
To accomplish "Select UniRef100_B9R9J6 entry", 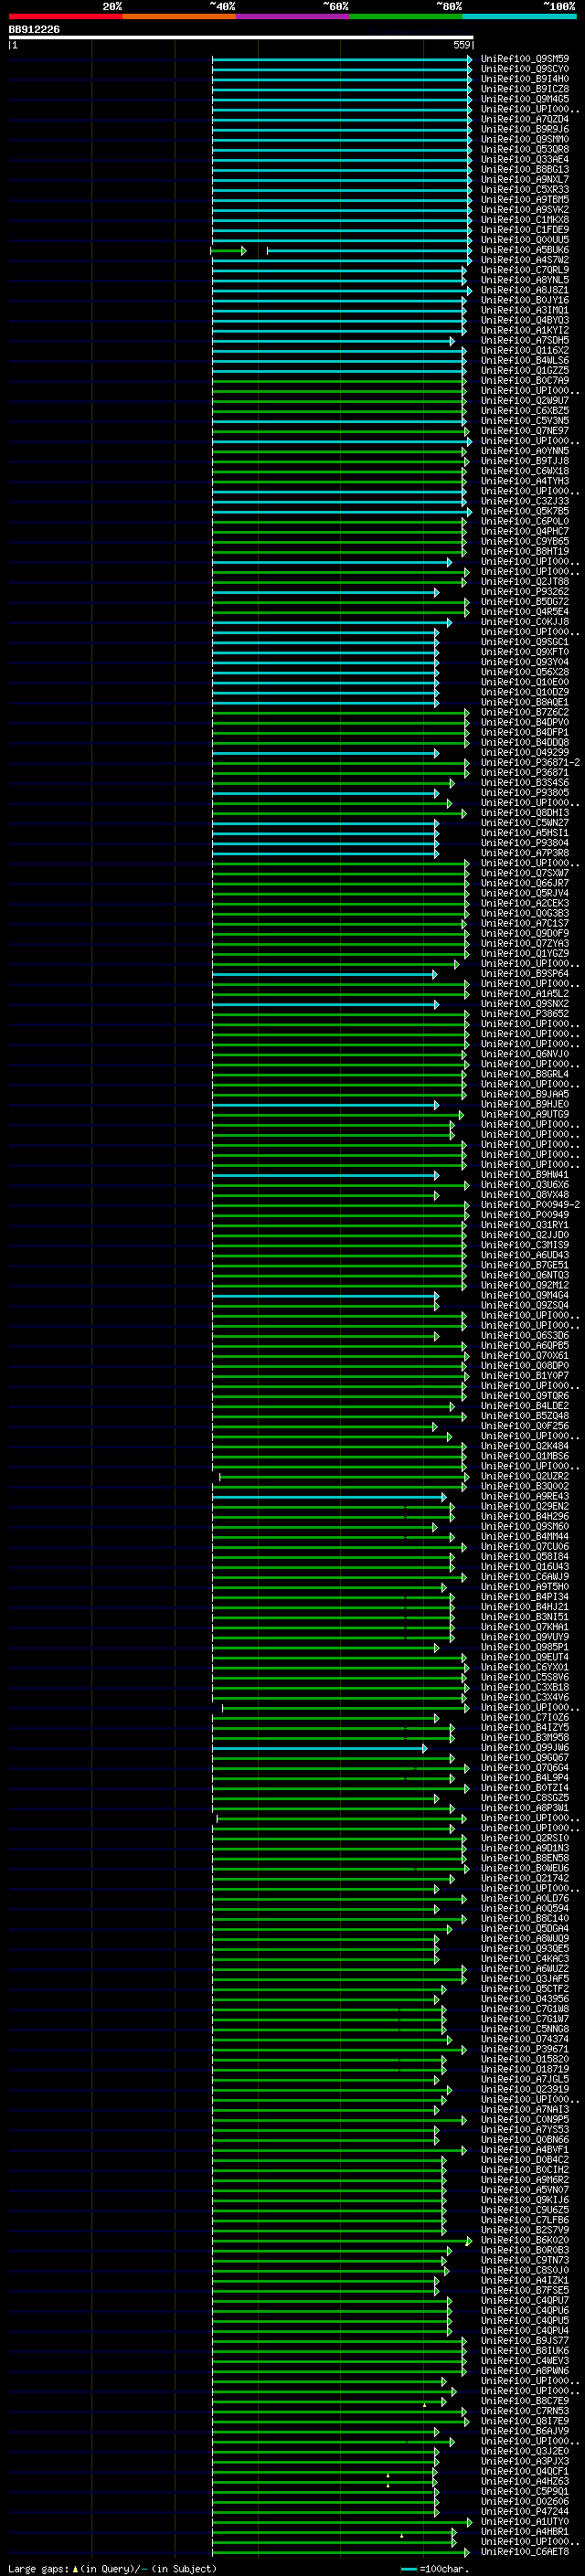I will (525, 130).
